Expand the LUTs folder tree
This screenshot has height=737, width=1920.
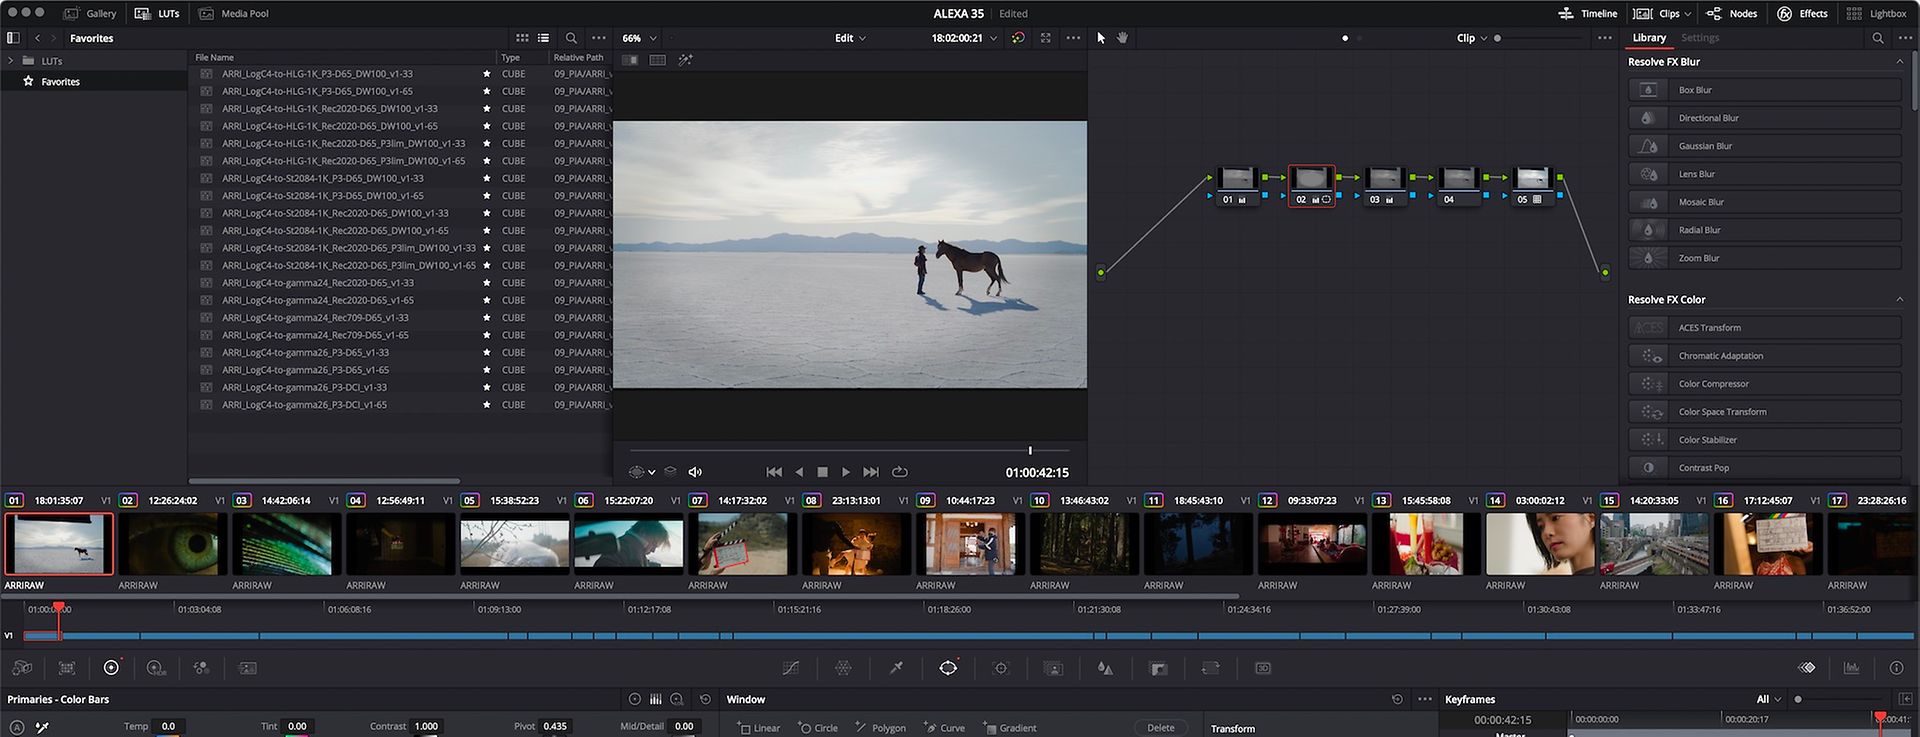[11, 61]
